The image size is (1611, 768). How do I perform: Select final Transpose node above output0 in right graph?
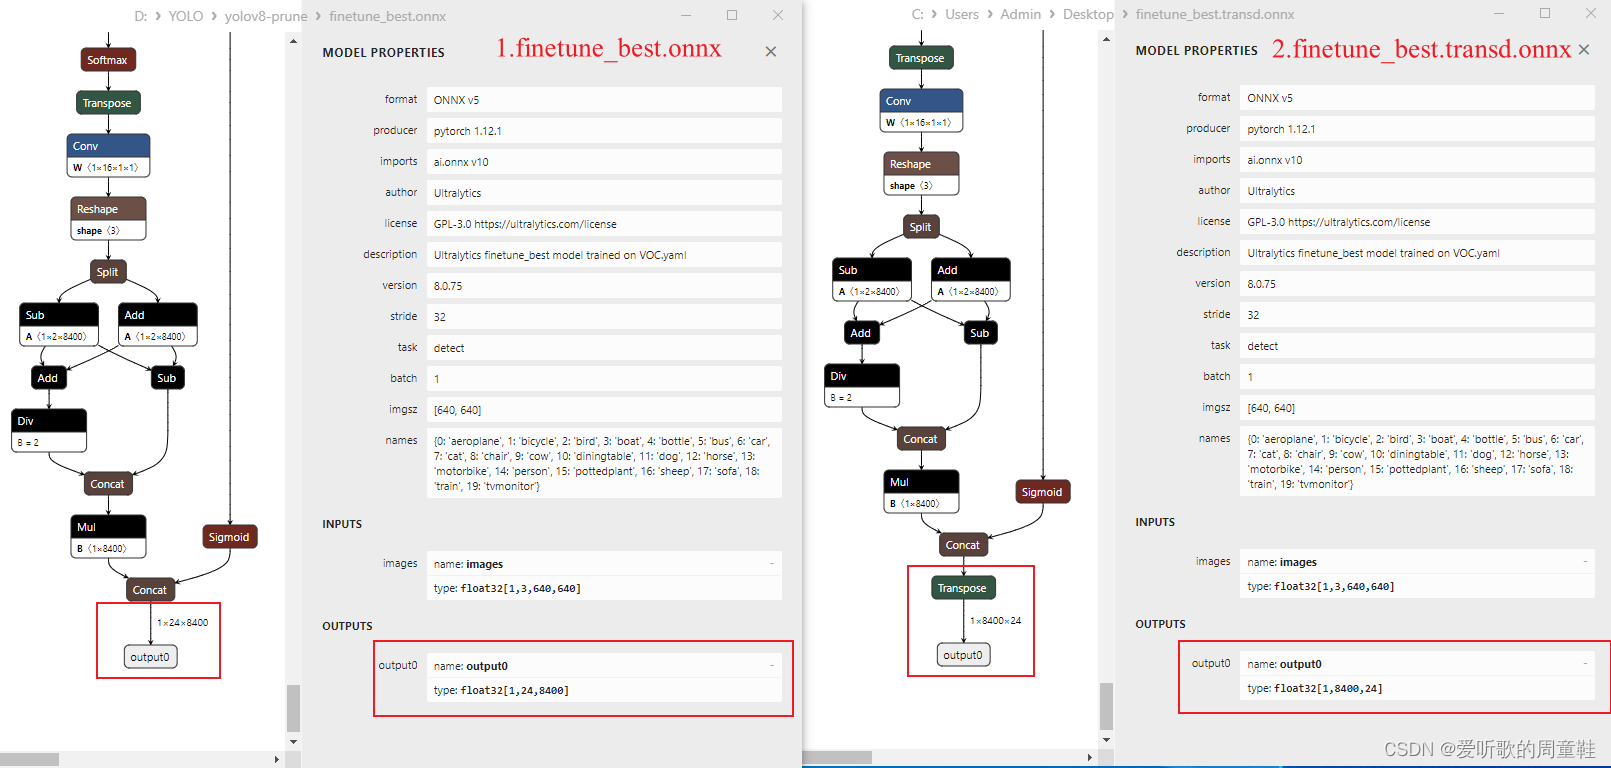click(x=962, y=588)
